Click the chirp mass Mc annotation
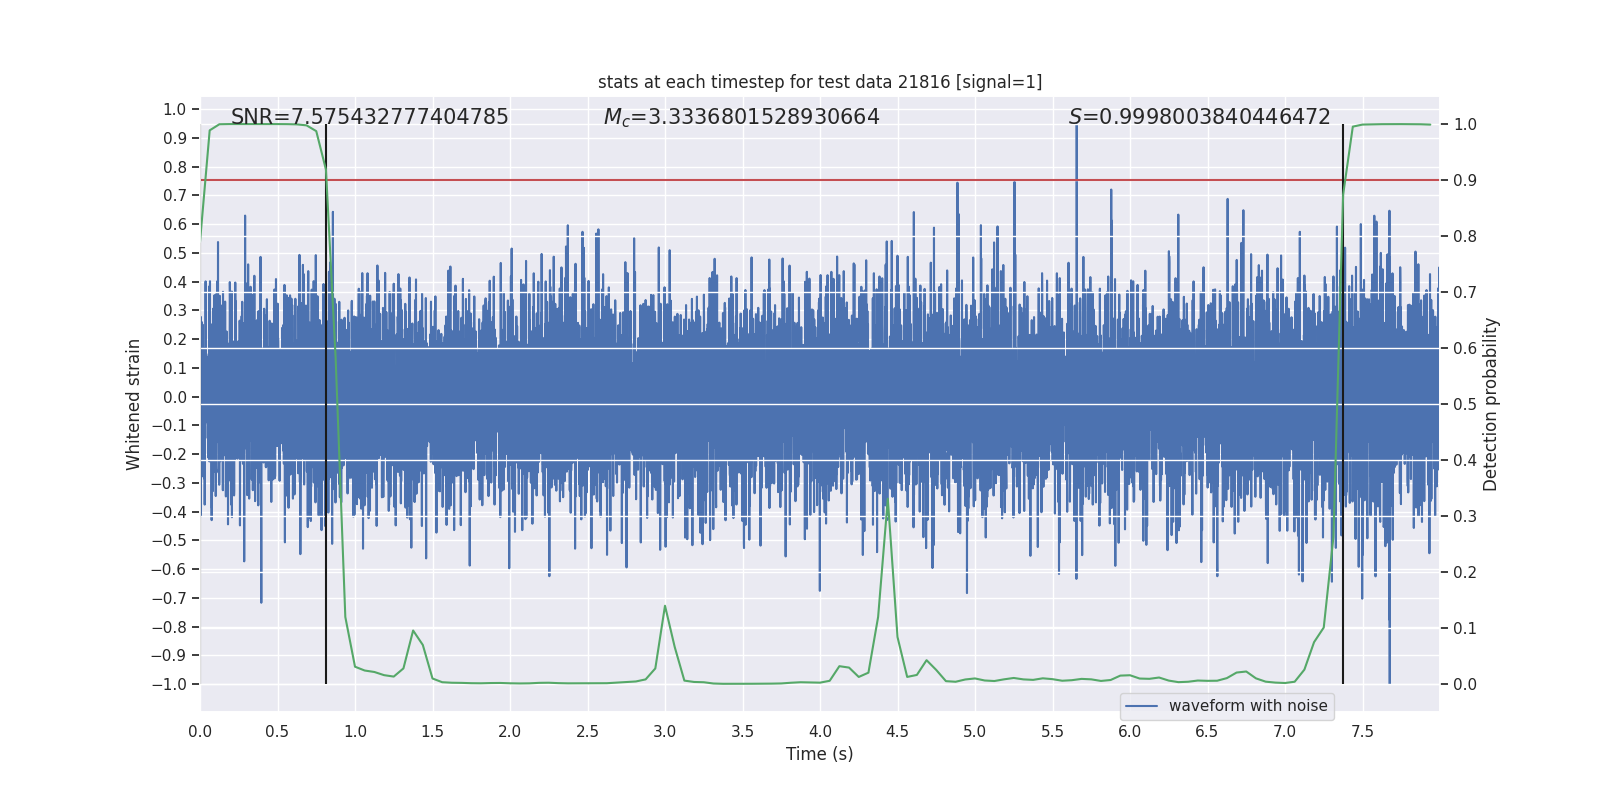 (741, 117)
